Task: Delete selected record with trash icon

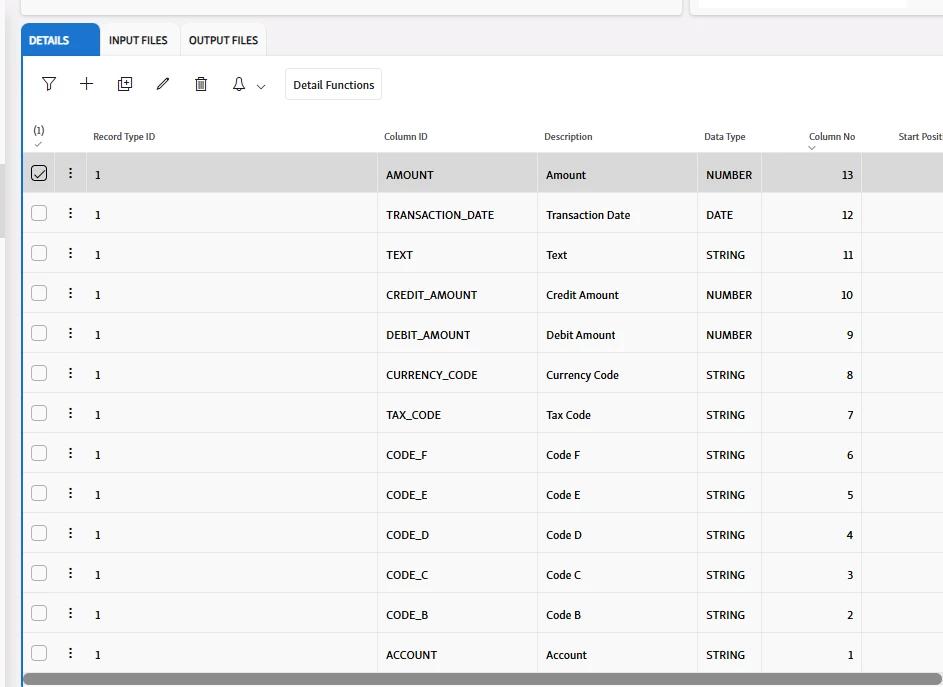Action: pos(201,84)
